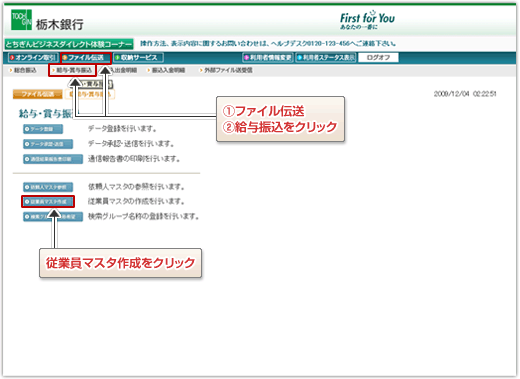Click the text 従業員マスタの作成を行います。
The width and height of the screenshot is (520, 379).
pos(136,201)
